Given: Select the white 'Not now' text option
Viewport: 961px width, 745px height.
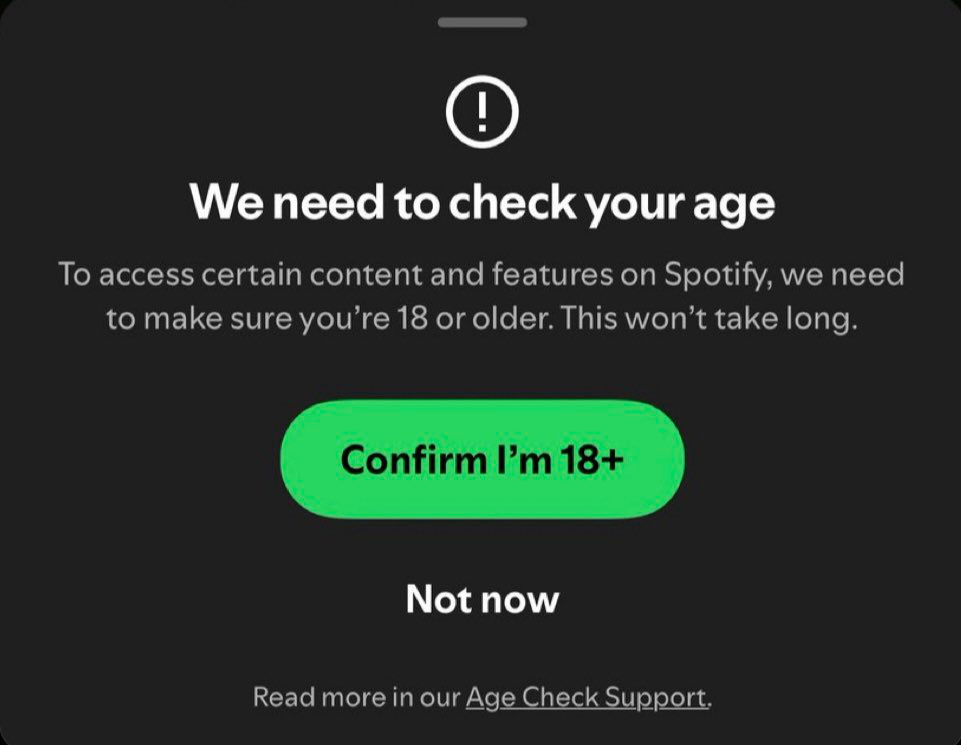Looking at the screenshot, I should [482, 599].
